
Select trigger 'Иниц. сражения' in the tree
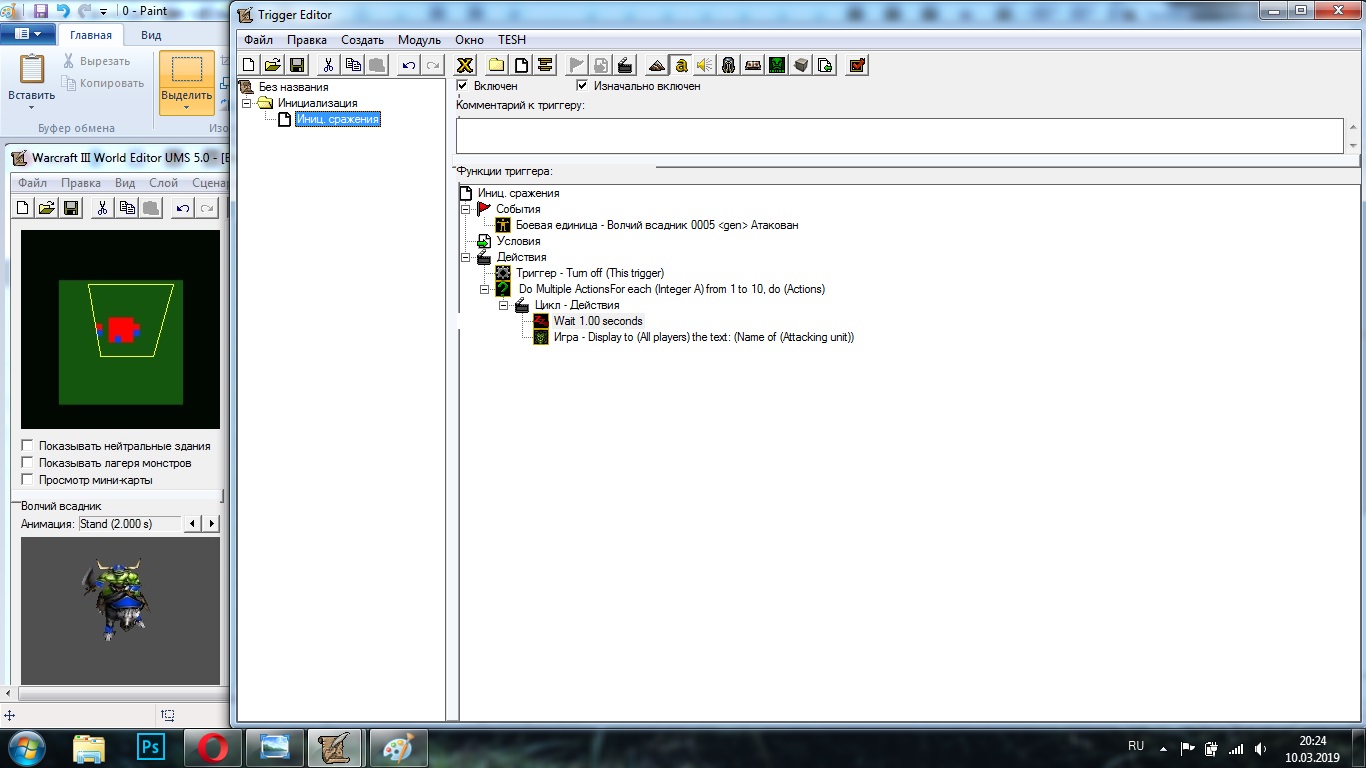[338, 119]
